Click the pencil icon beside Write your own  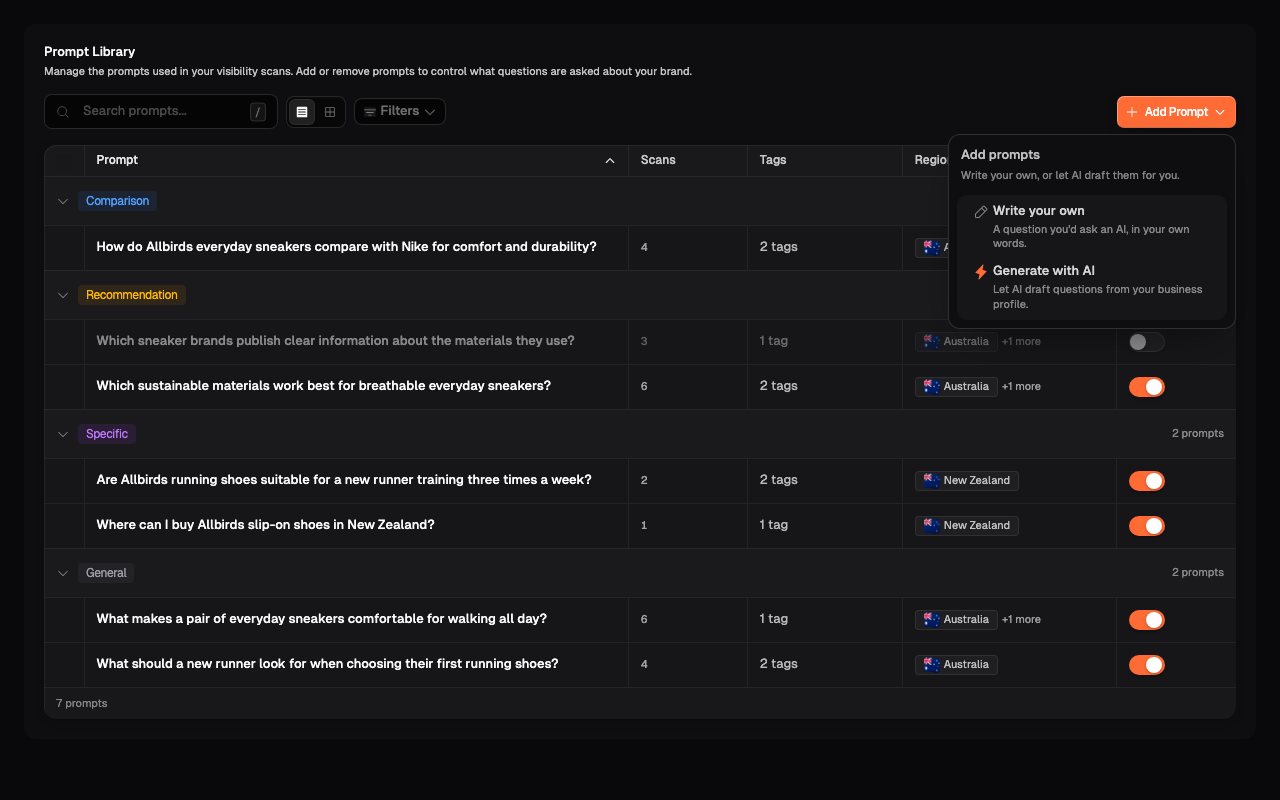click(981, 212)
